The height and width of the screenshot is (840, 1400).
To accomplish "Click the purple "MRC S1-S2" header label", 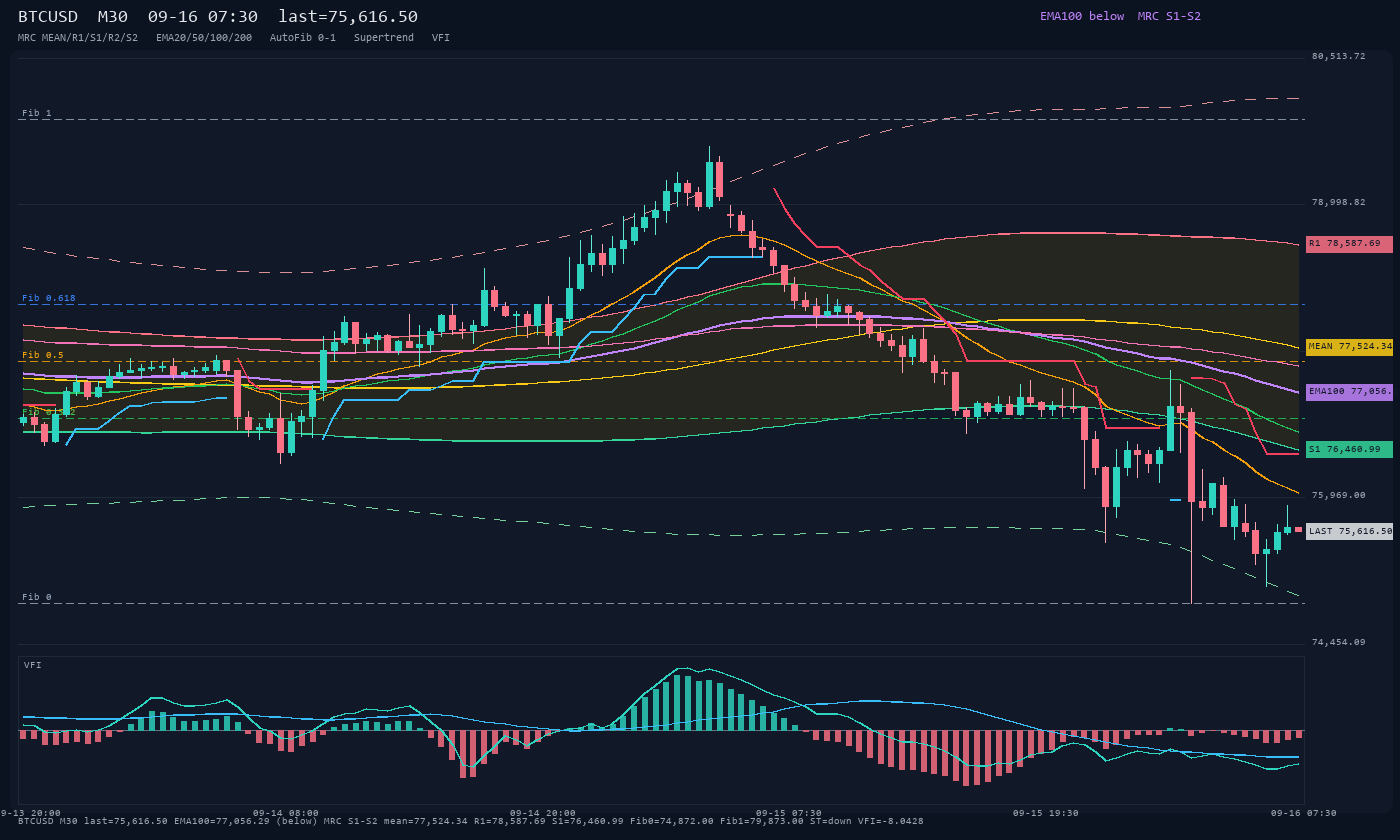I will point(1169,16).
